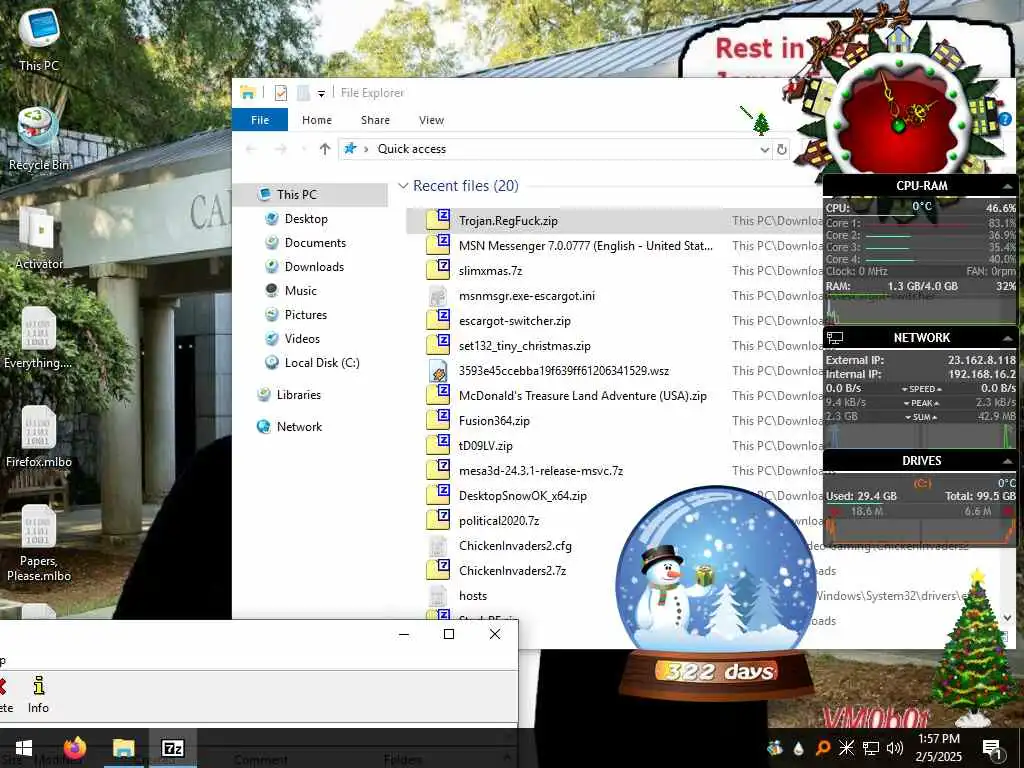1024x768 pixels.
Task: Open the Share ribbon tab
Action: coord(375,120)
